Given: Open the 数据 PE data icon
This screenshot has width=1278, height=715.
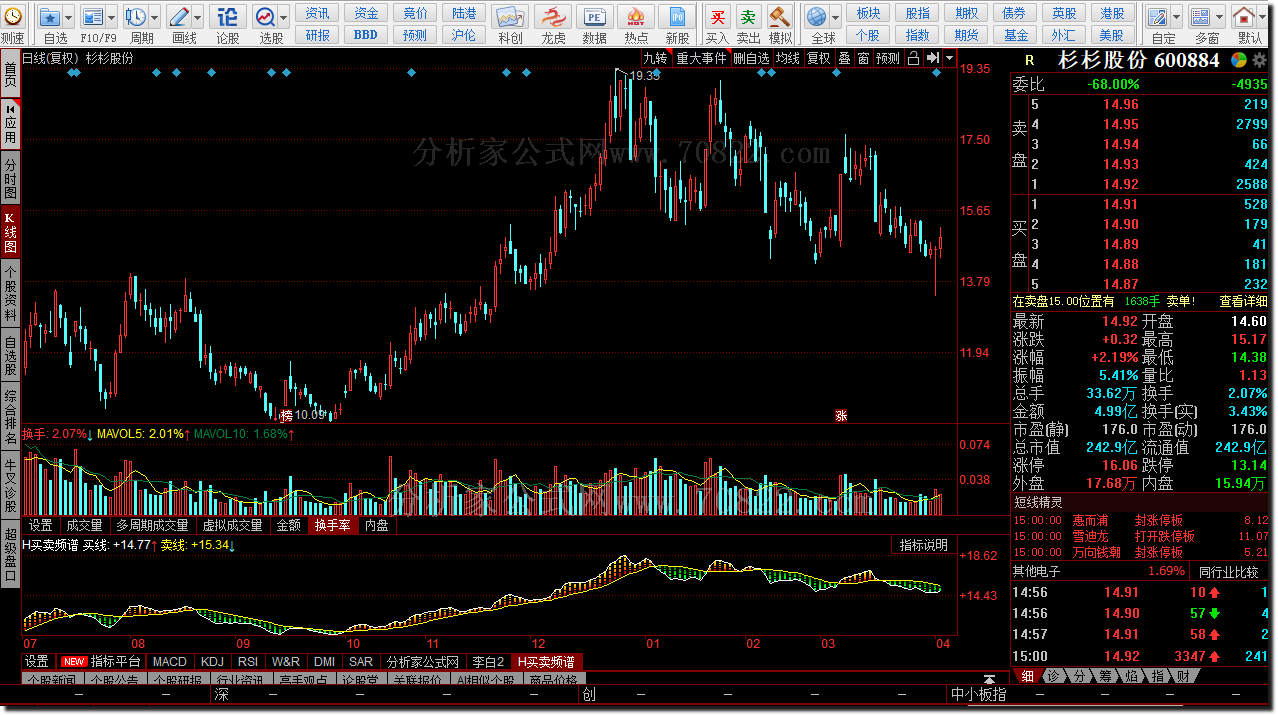Looking at the screenshot, I should (594, 17).
